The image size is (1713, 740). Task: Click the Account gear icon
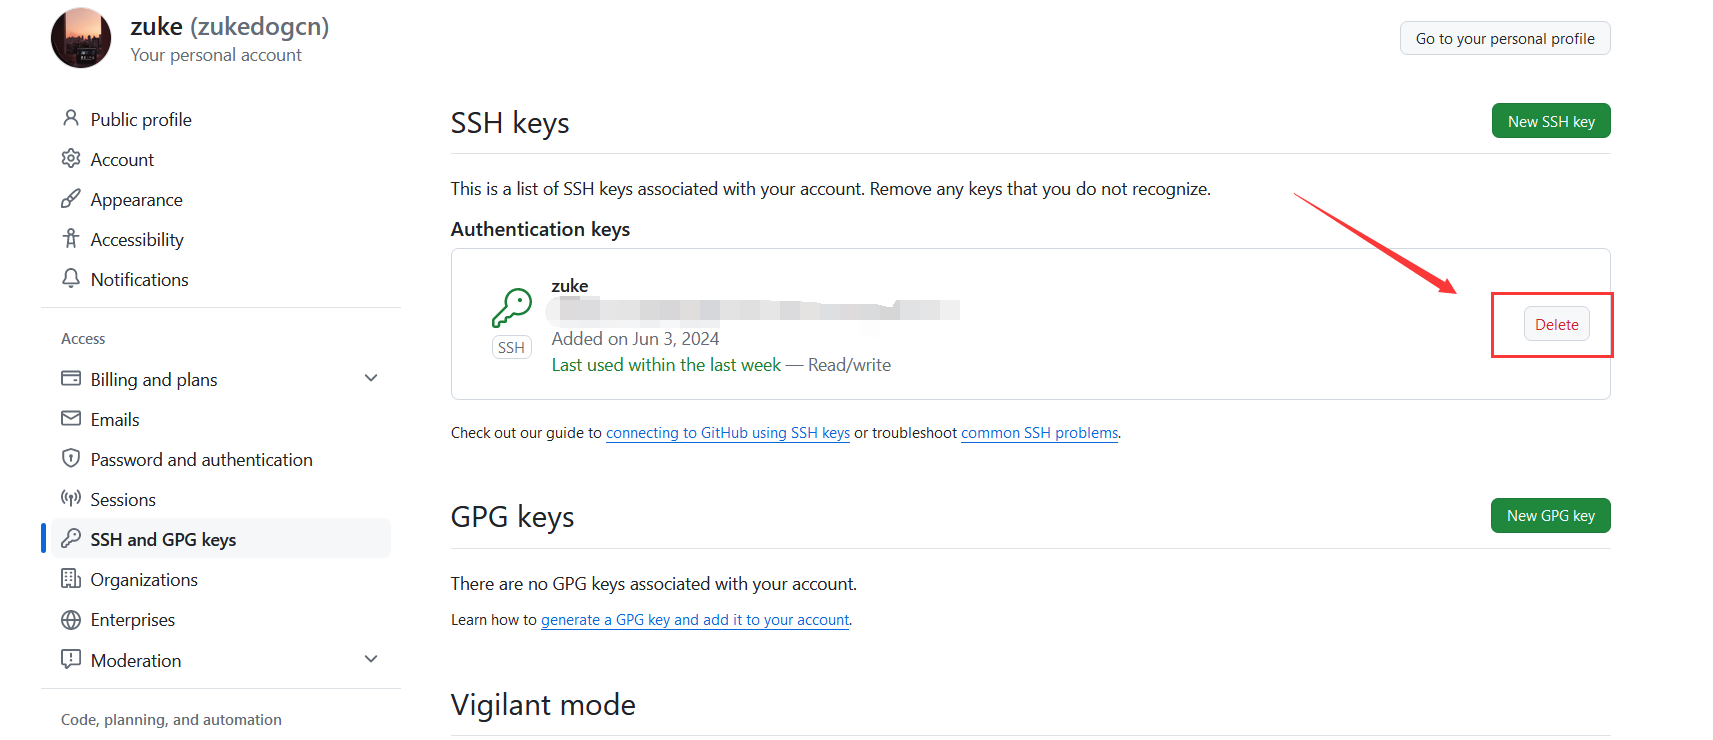(71, 158)
